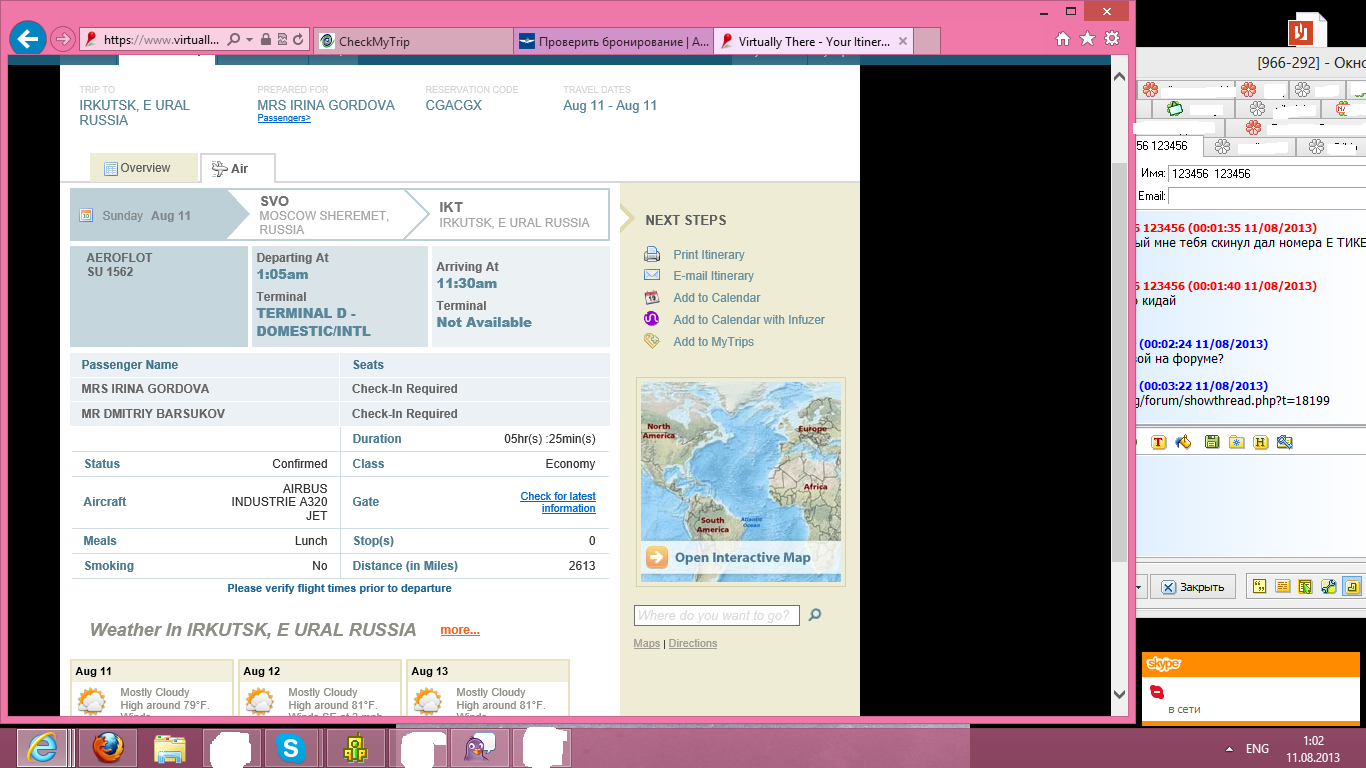Viewport: 1366px width, 768px height.
Task: Click the E-mail Itinerary envelope icon
Action: click(x=652, y=275)
